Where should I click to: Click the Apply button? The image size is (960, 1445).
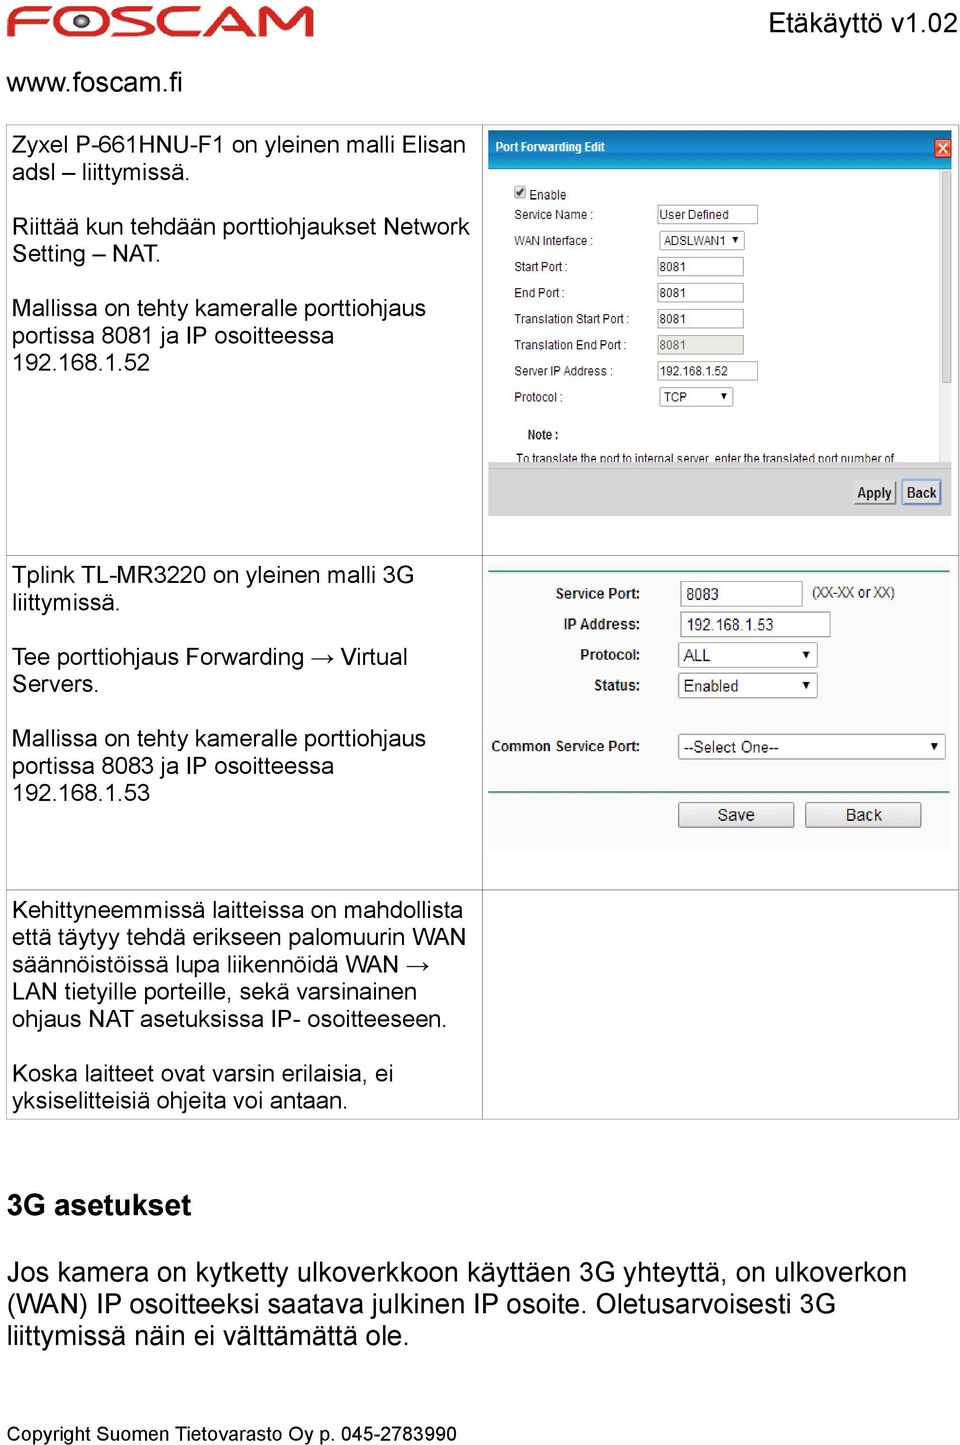click(x=874, y=493)
